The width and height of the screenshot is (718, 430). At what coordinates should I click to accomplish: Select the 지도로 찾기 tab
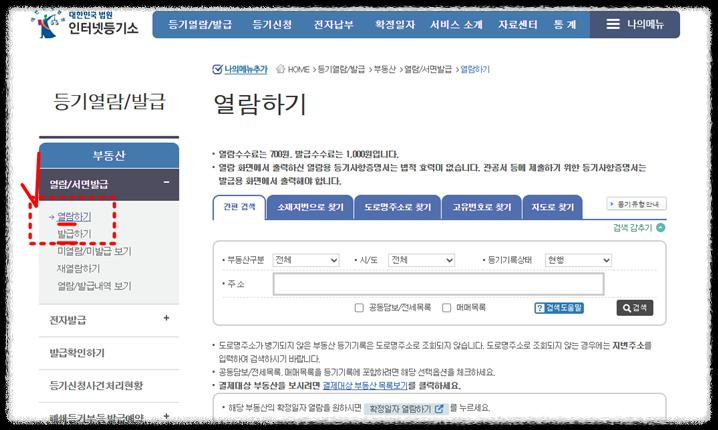click(552, 207)
